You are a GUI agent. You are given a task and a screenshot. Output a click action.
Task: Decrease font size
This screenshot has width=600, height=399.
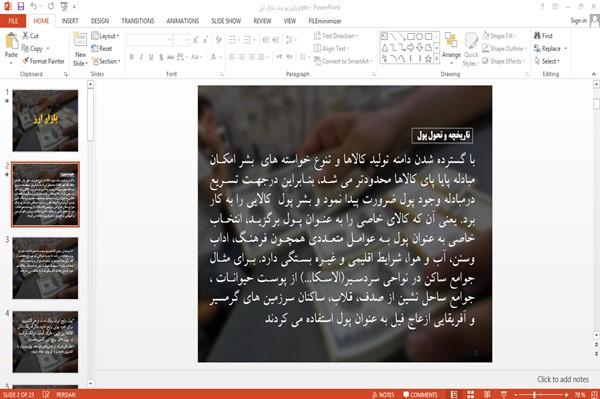tap(205, 40)
